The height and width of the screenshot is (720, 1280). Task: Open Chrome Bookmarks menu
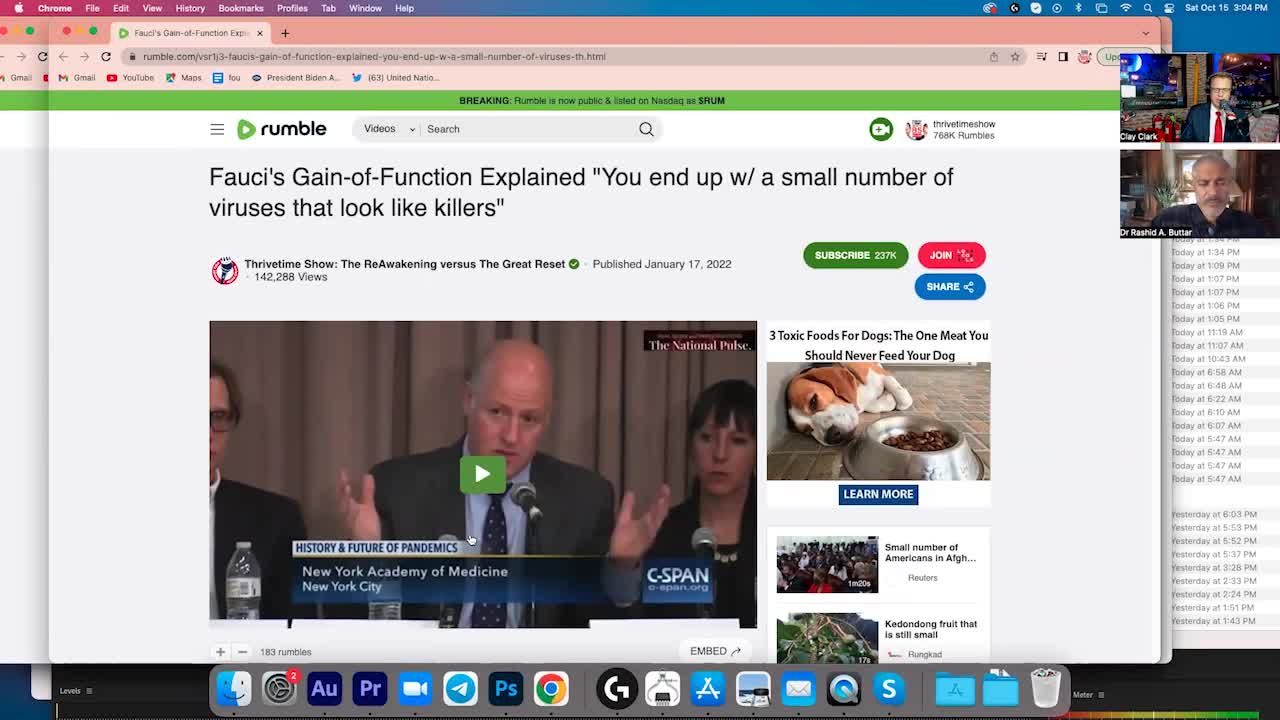[x=241, y=8]
